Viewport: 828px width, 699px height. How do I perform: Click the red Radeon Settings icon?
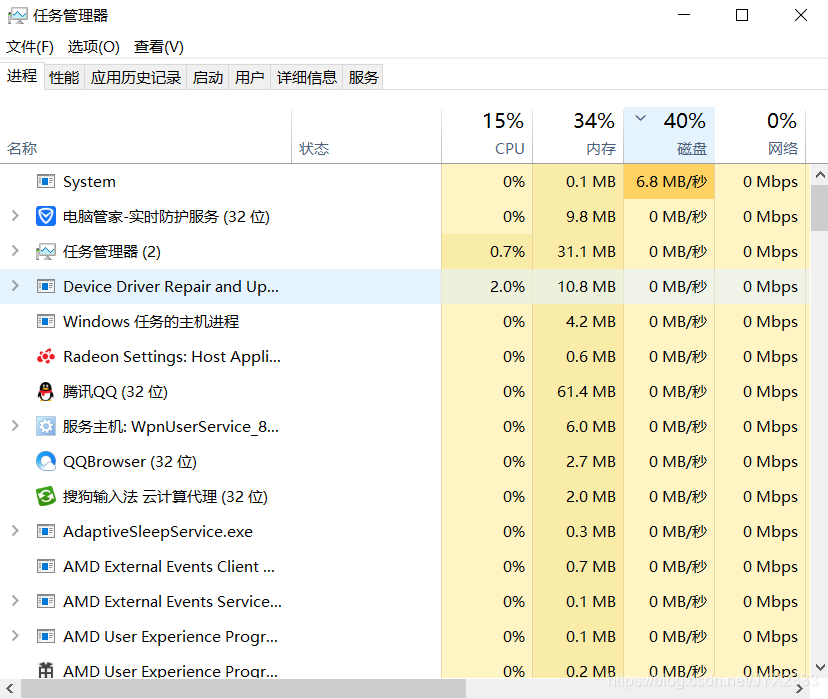coord(46,357)
